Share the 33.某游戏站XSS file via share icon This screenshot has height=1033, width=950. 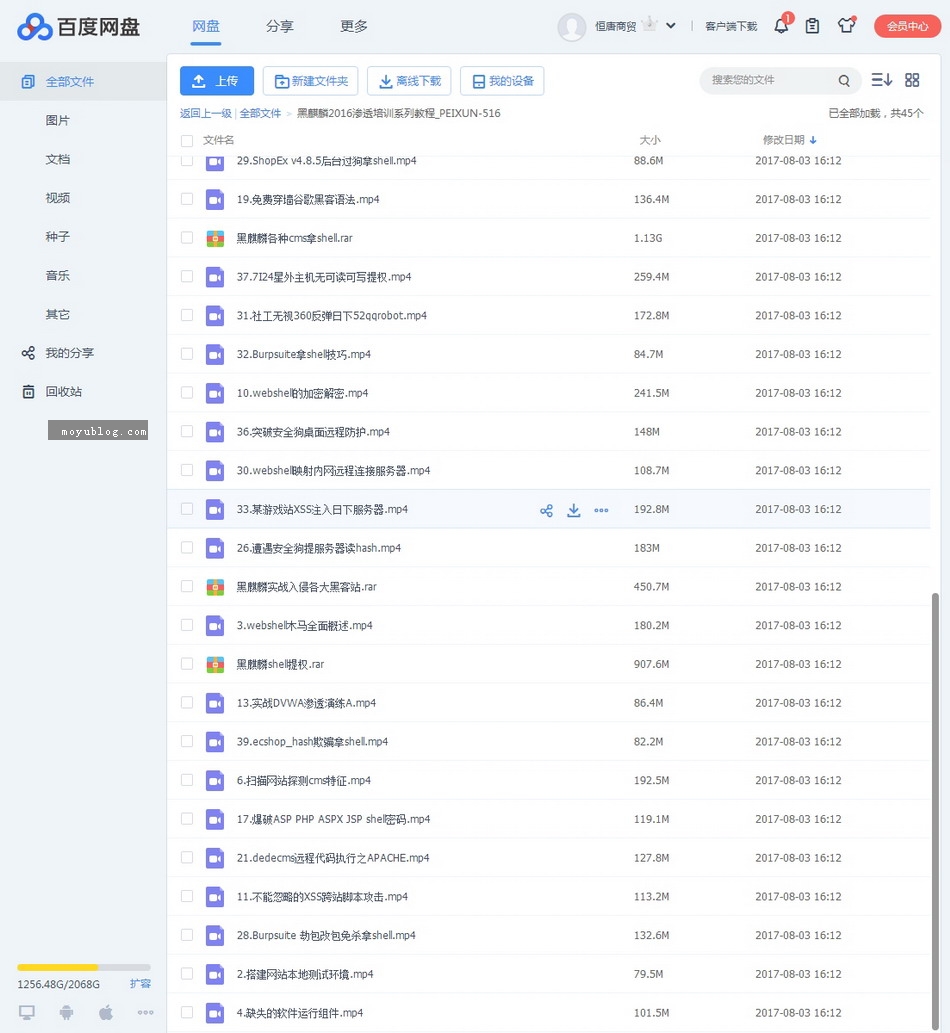[546, 511]
